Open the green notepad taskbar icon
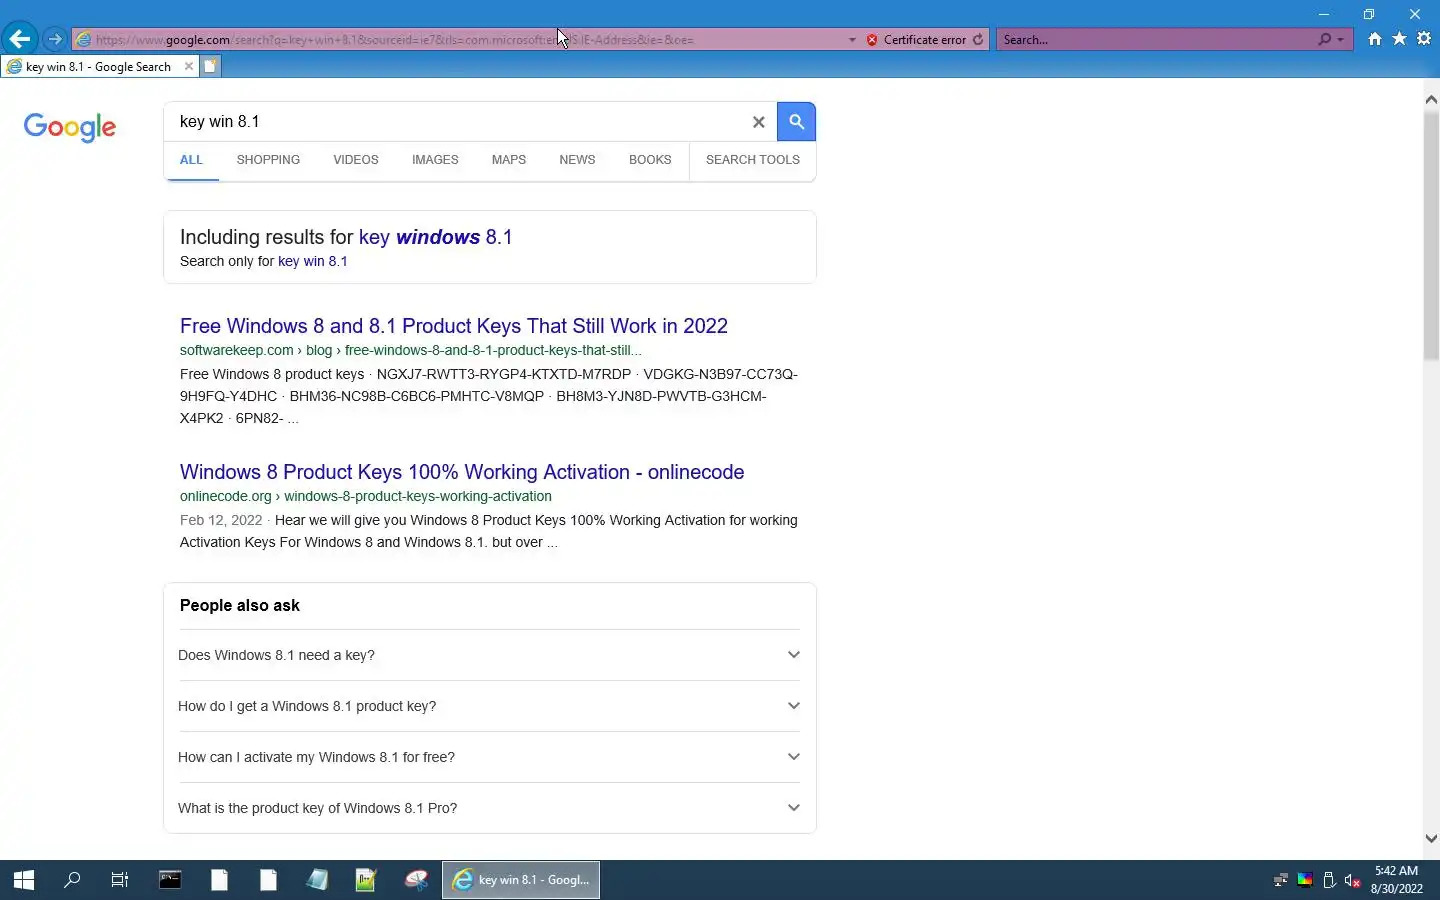The image size is (1440, 900). (x=366, y=880)
